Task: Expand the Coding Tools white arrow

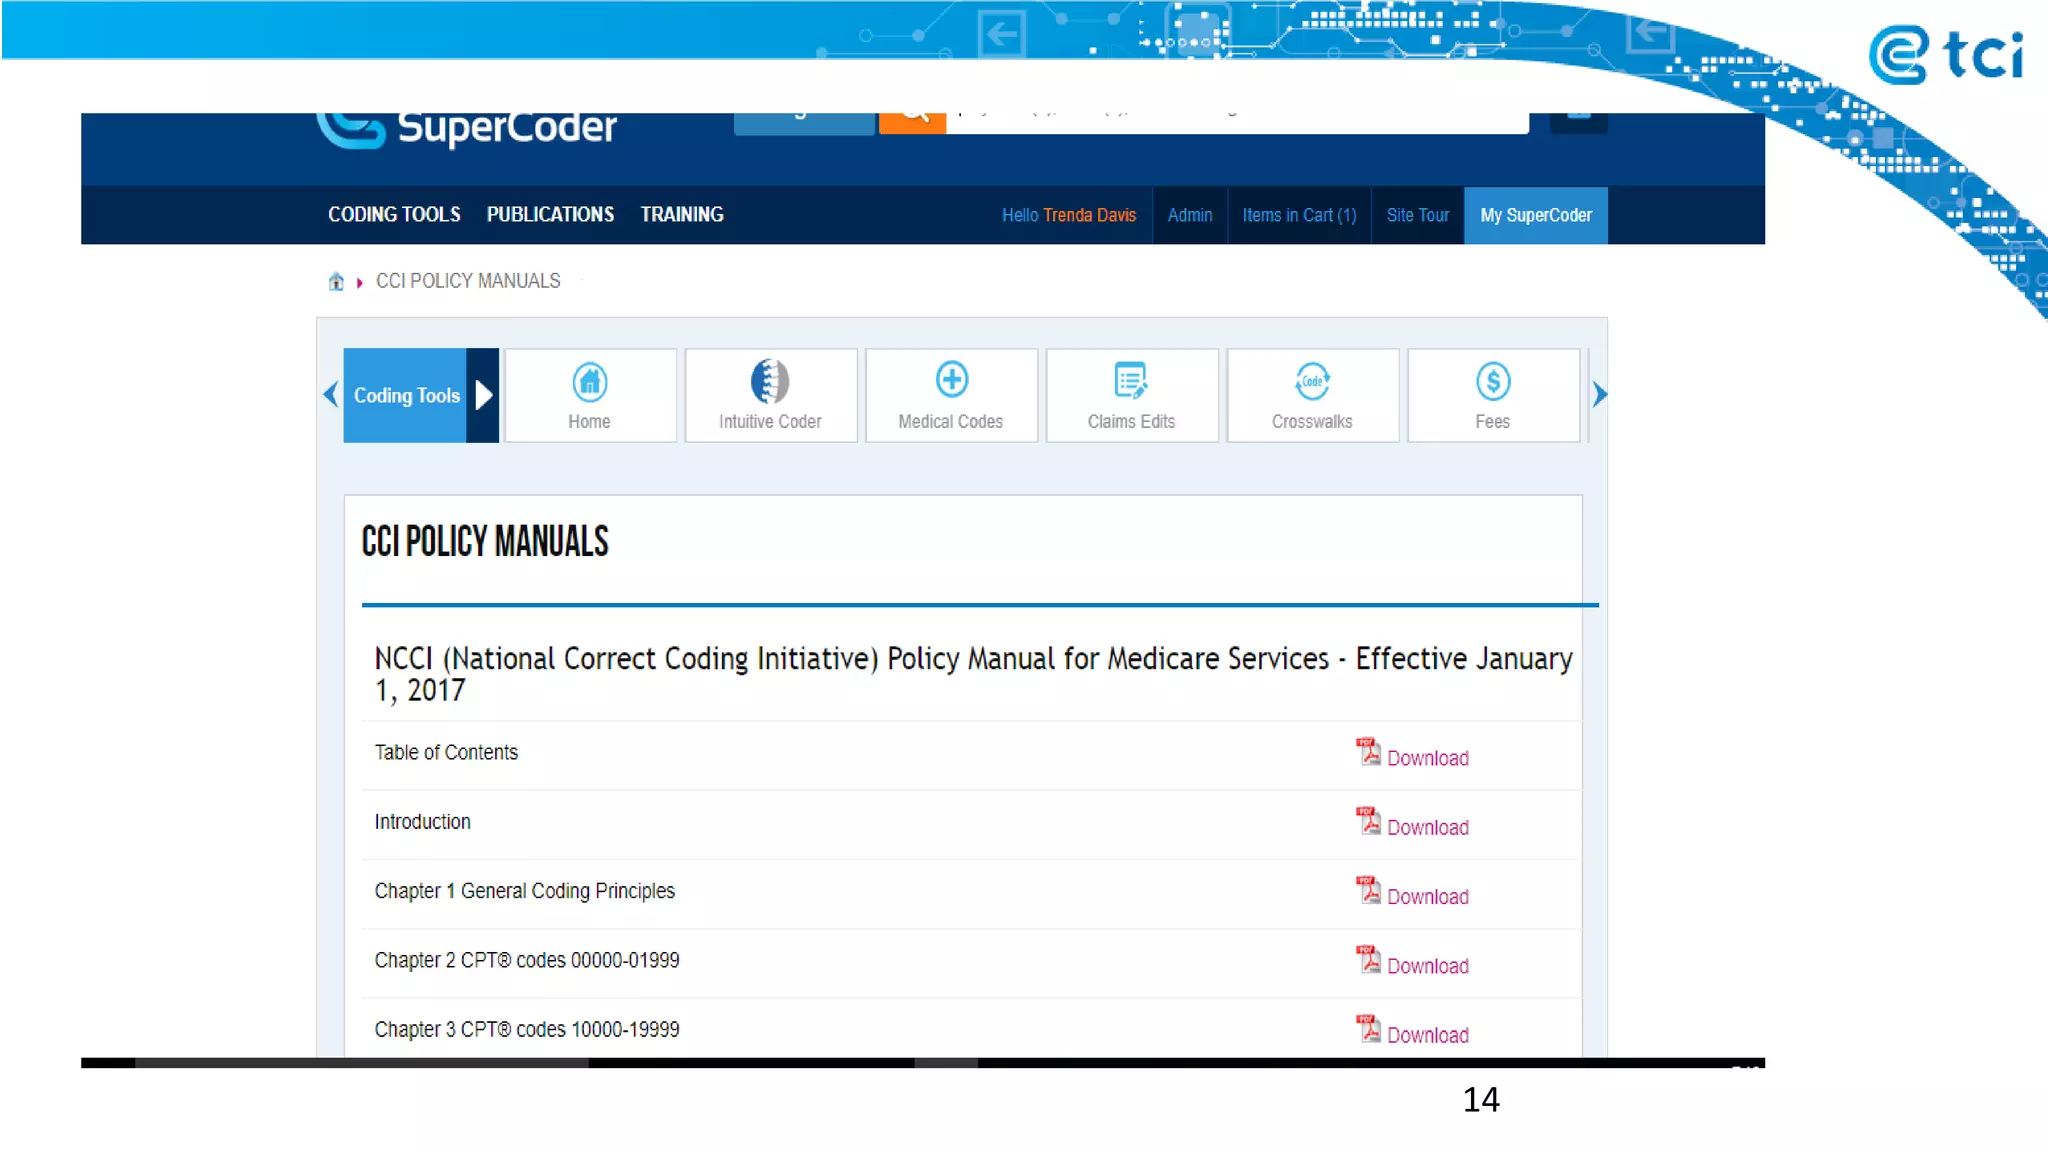Action: [483, 395]
